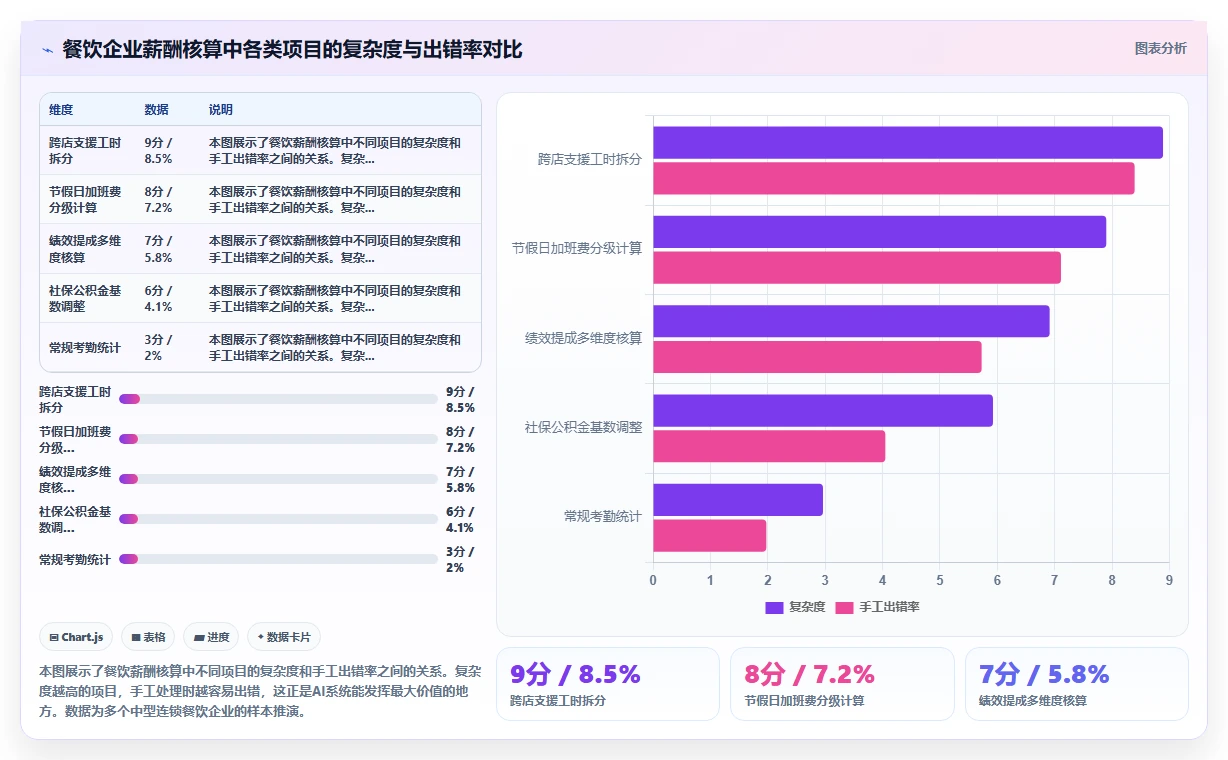Select the 数据卡片 tag chip

click(x=284, y=637)
